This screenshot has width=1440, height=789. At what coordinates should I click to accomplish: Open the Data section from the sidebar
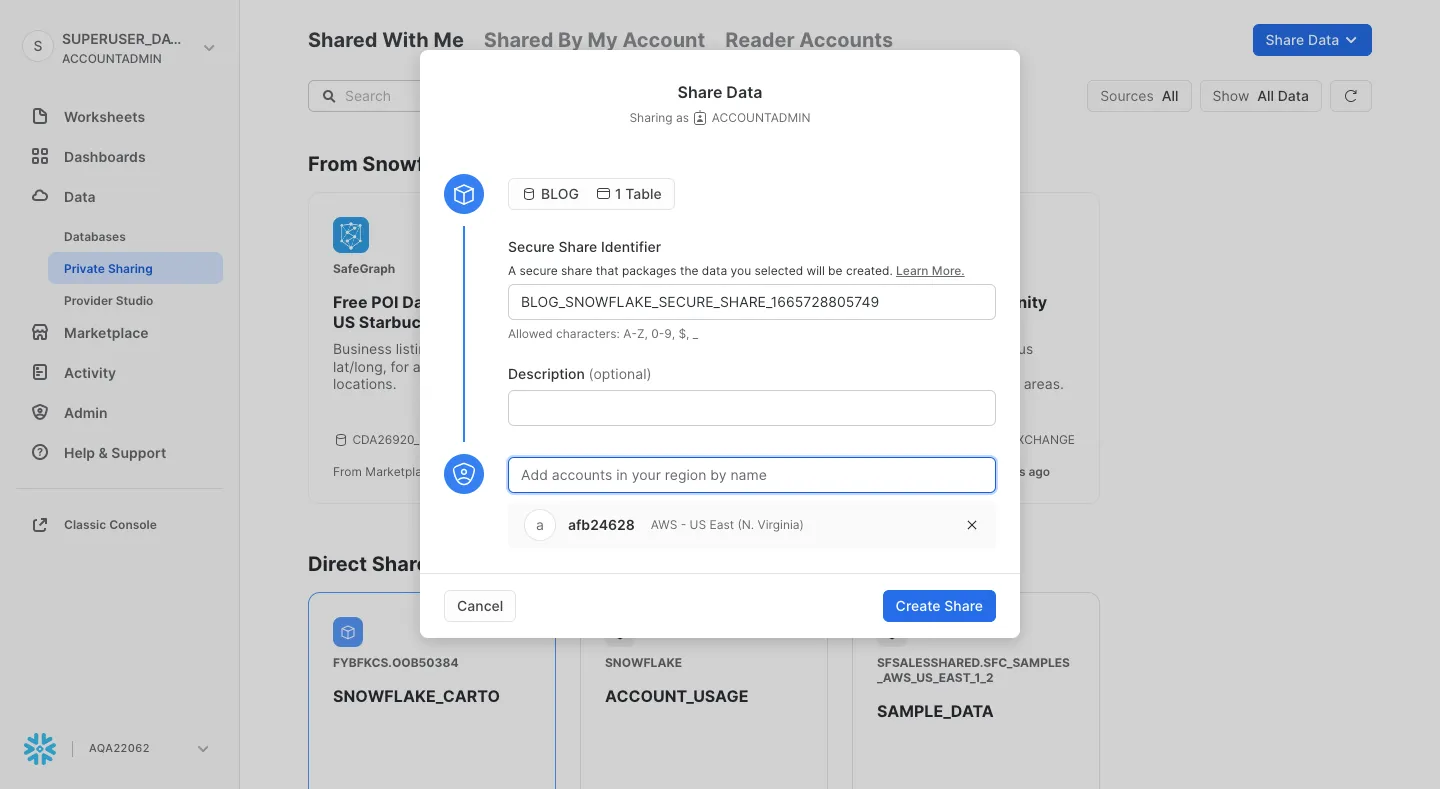point(79,197)
